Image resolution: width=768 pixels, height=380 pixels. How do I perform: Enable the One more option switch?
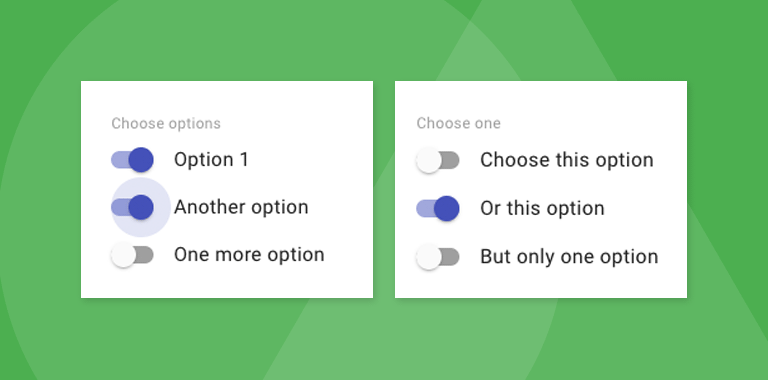click(132, 255)
